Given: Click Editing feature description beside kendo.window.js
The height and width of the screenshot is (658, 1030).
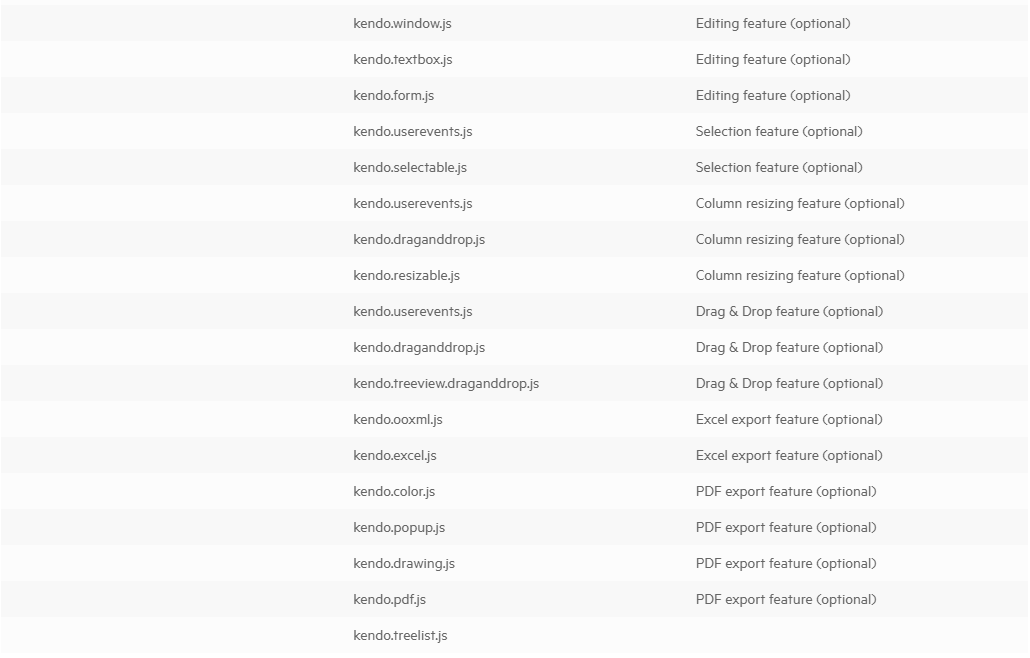Looking at the screenshot, I should pos(773,24).
